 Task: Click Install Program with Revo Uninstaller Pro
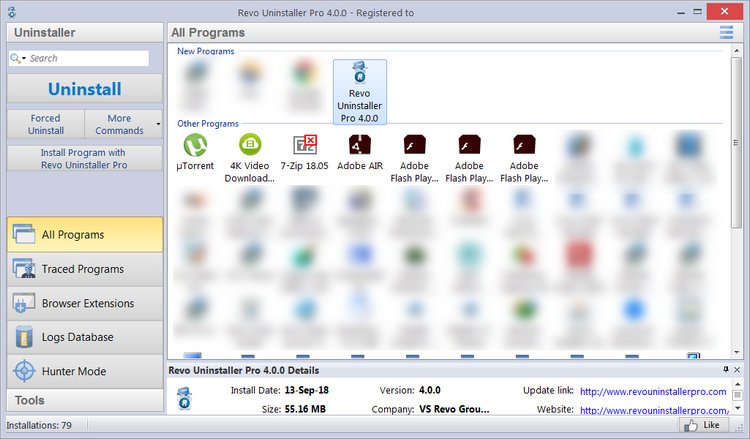point(85,158)
